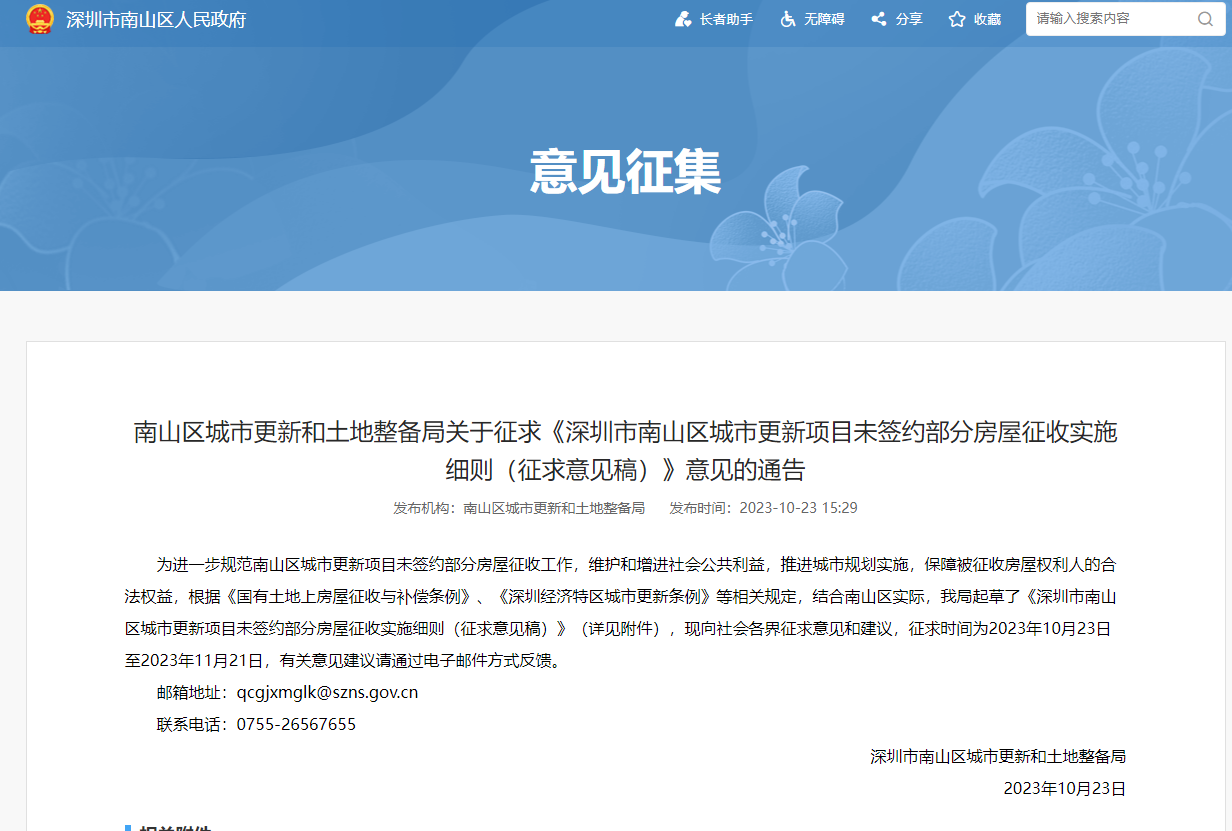Open the 长者助手 text link
The width and height of the screenshot is (1232, 831).
(x=726, y=19)
